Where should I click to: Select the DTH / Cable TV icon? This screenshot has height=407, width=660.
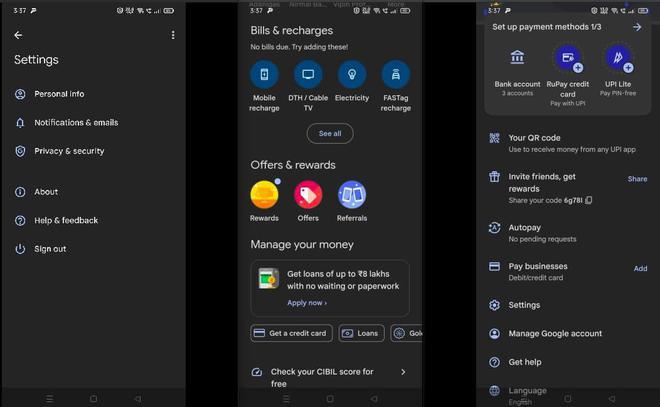(308, 74)
